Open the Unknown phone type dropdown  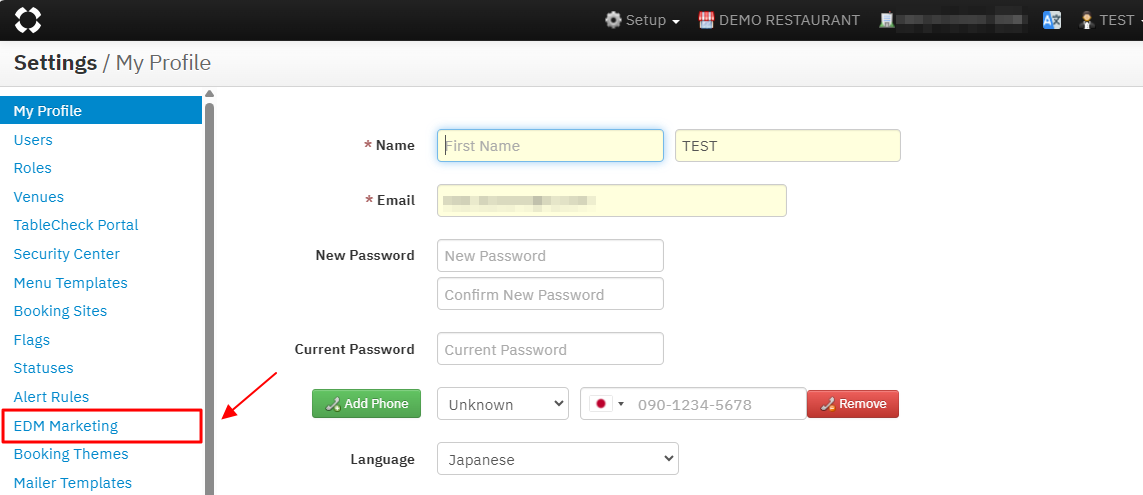pyautogui.click(x=503, y=404)
